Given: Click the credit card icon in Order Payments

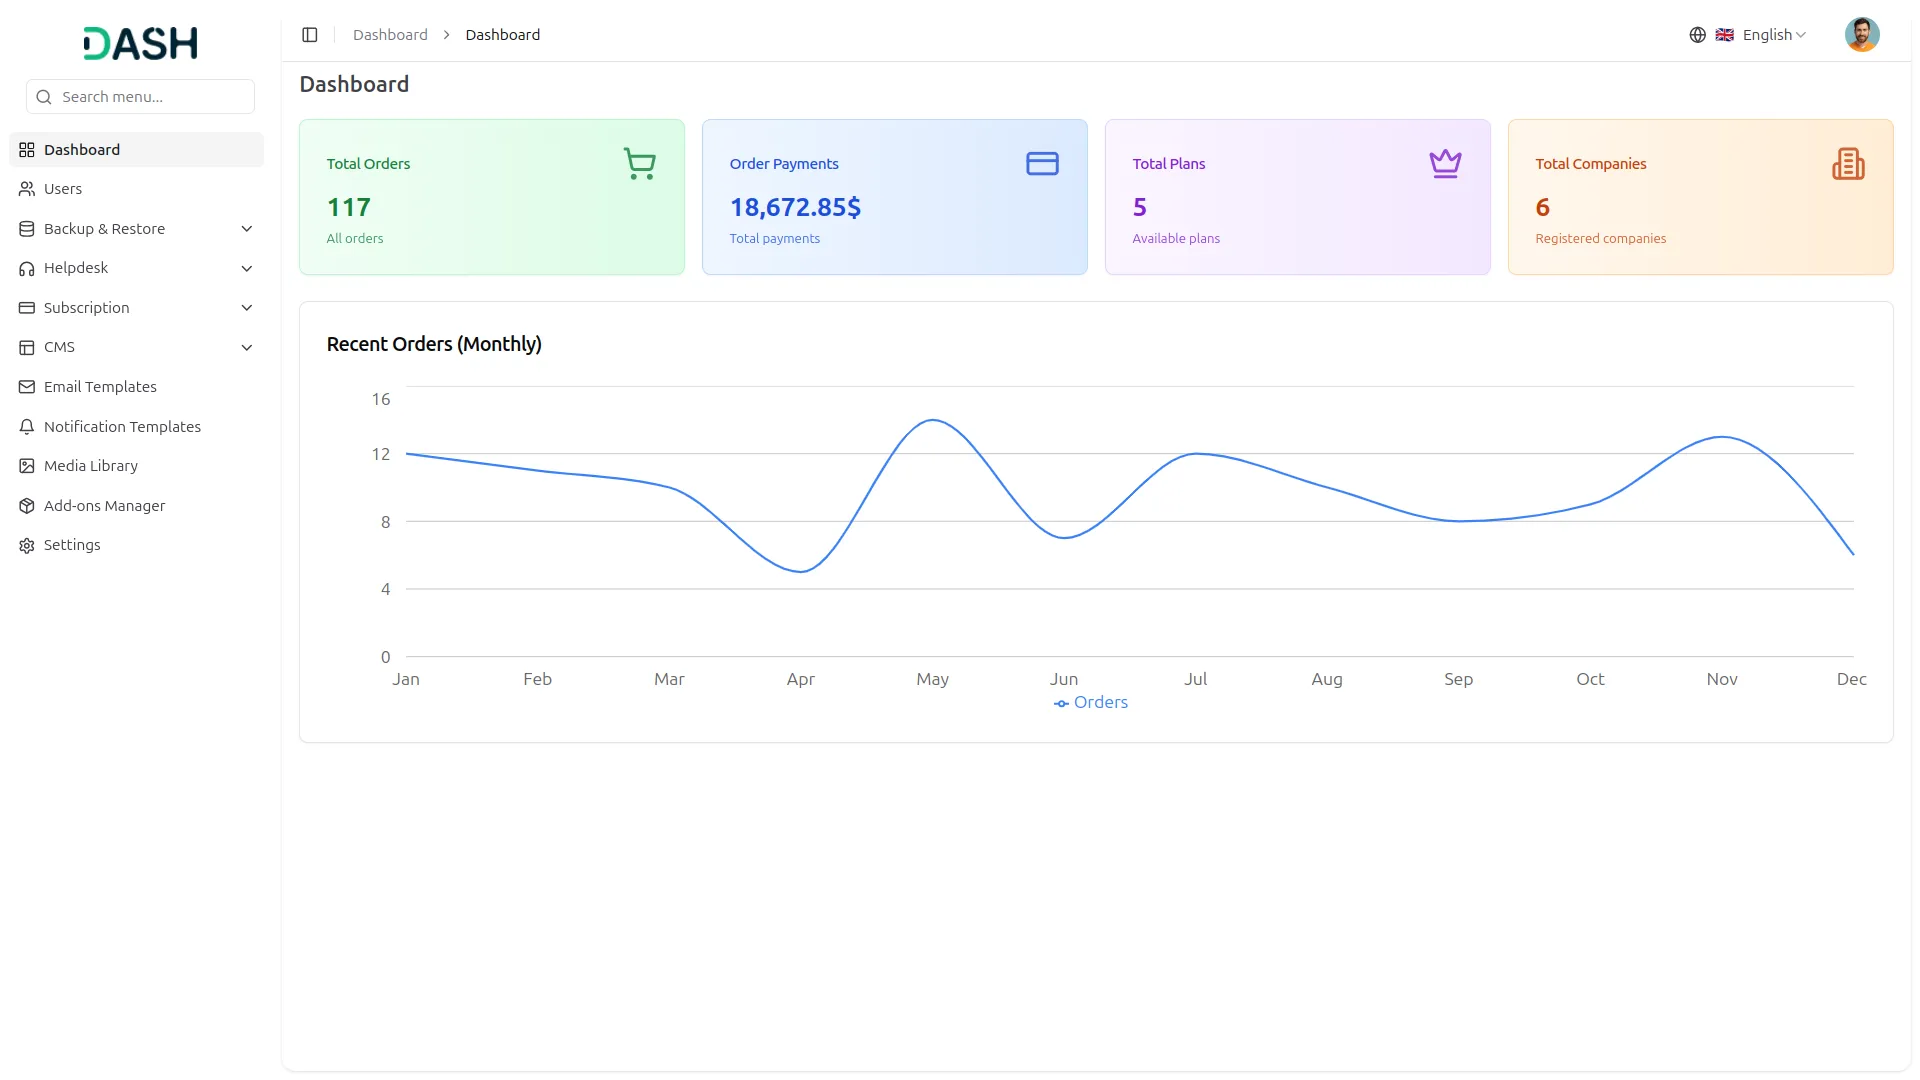Looking at the screenshot, I should [x=1042, y=164].
